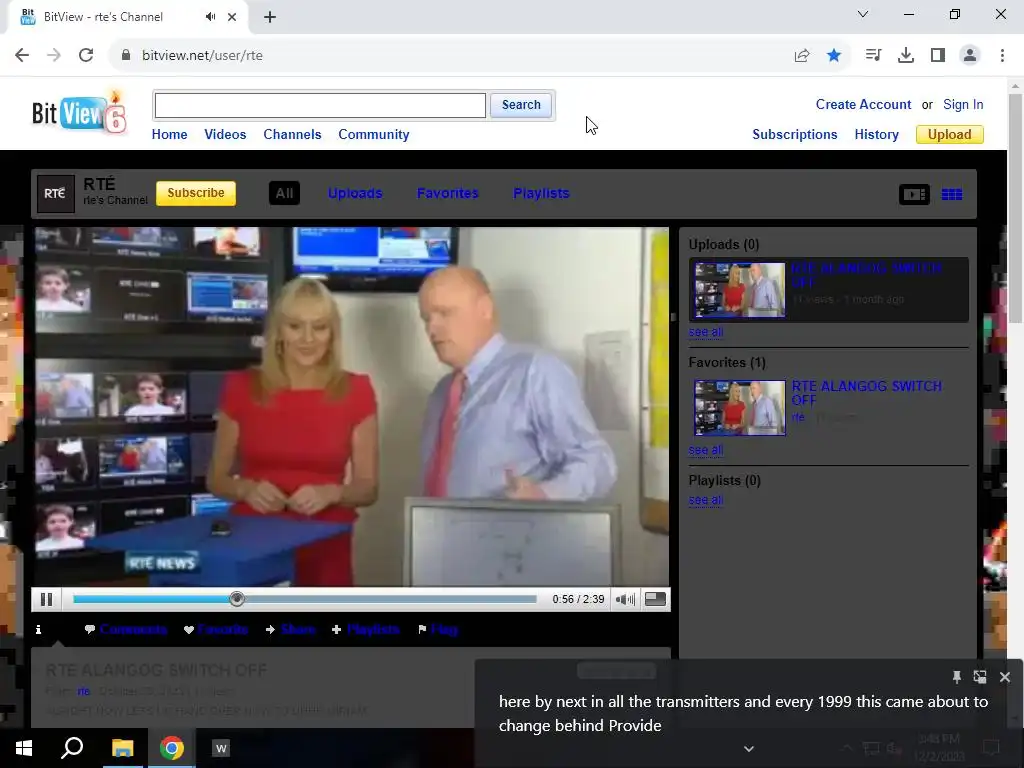The width and height of the screenshot is (1024, 768).
Task: Add video to Favorites below player
Action: point(216,630)
